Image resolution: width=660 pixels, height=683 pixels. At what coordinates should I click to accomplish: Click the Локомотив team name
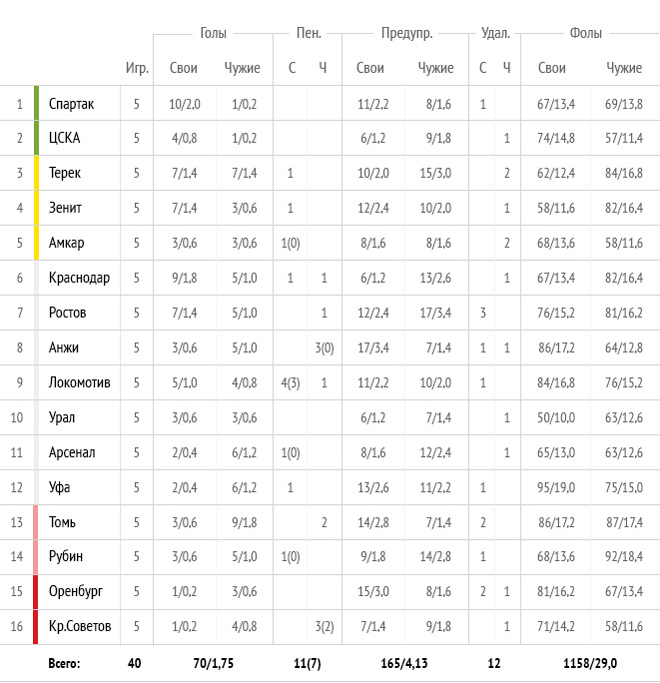tap(79, 382)
